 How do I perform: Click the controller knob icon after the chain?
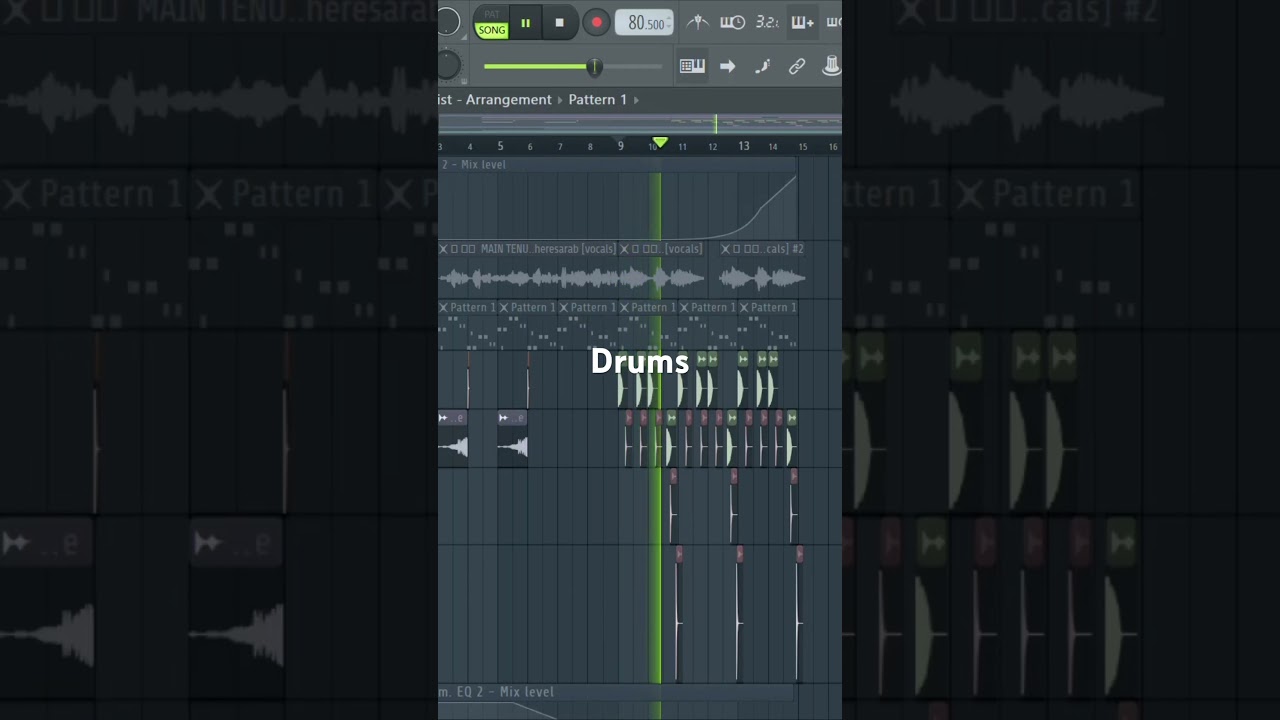click(x=831, y=66)
